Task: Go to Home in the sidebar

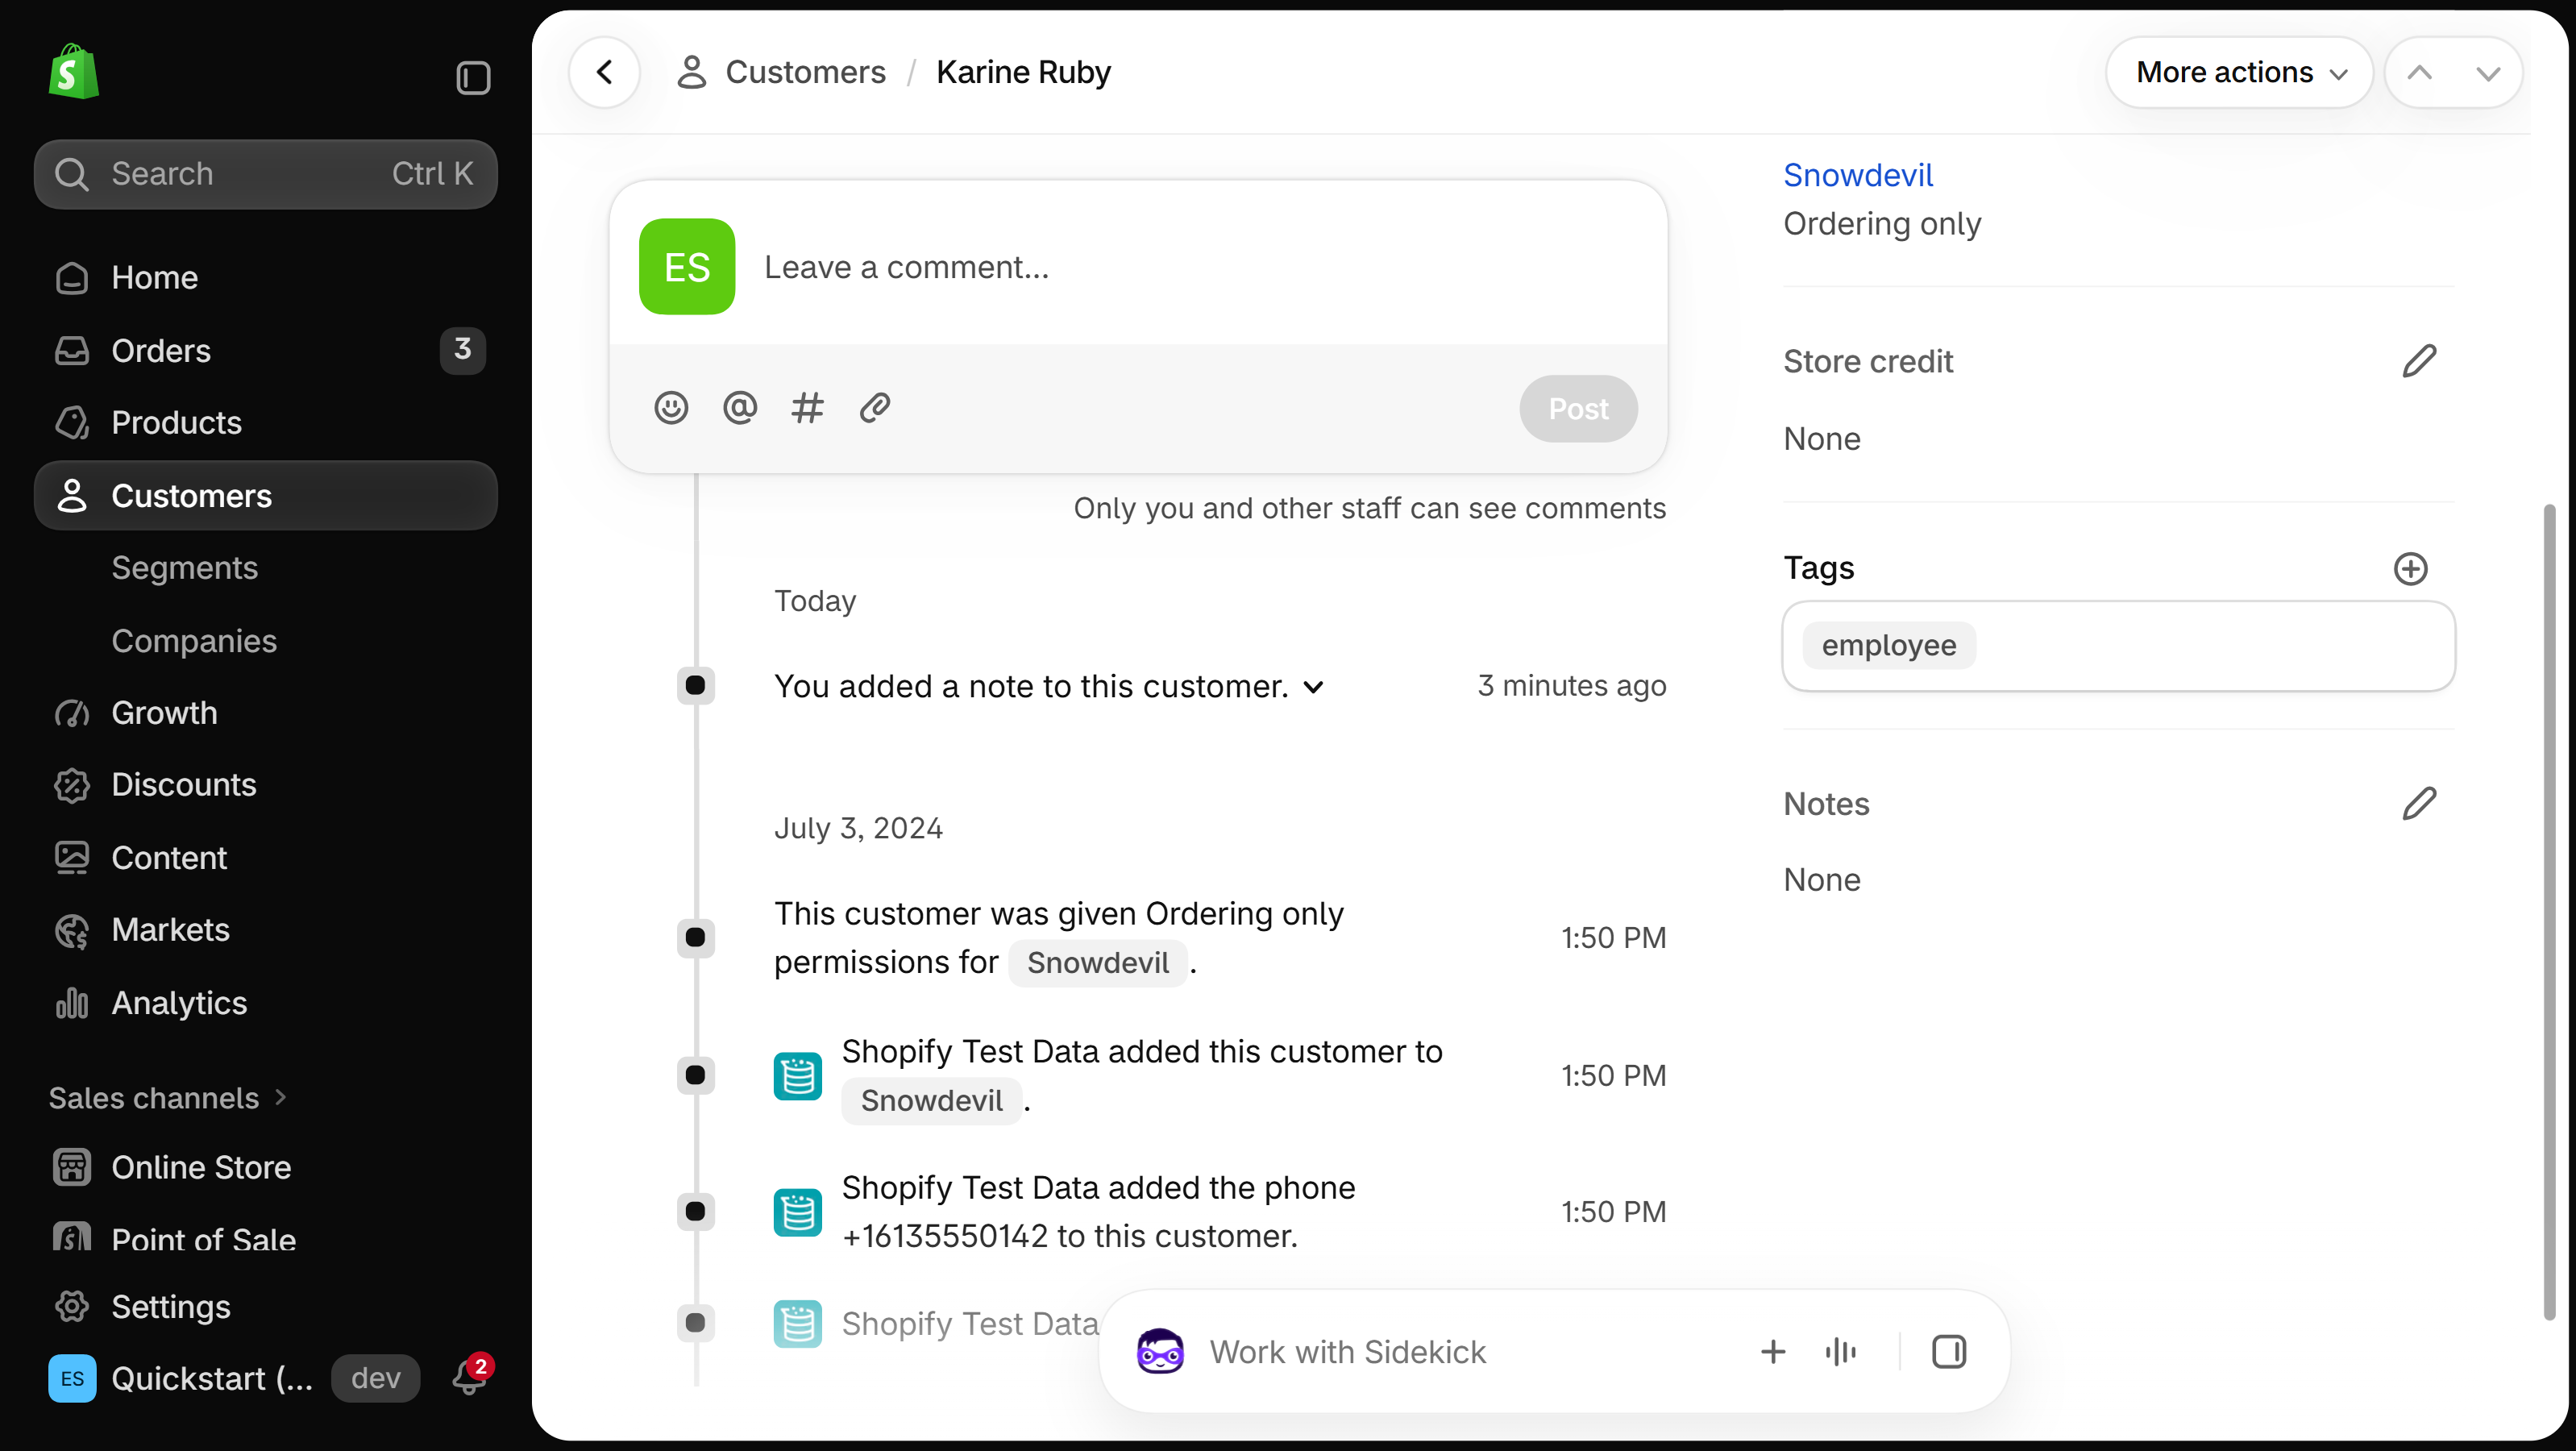Action: [x=266, y=277]
